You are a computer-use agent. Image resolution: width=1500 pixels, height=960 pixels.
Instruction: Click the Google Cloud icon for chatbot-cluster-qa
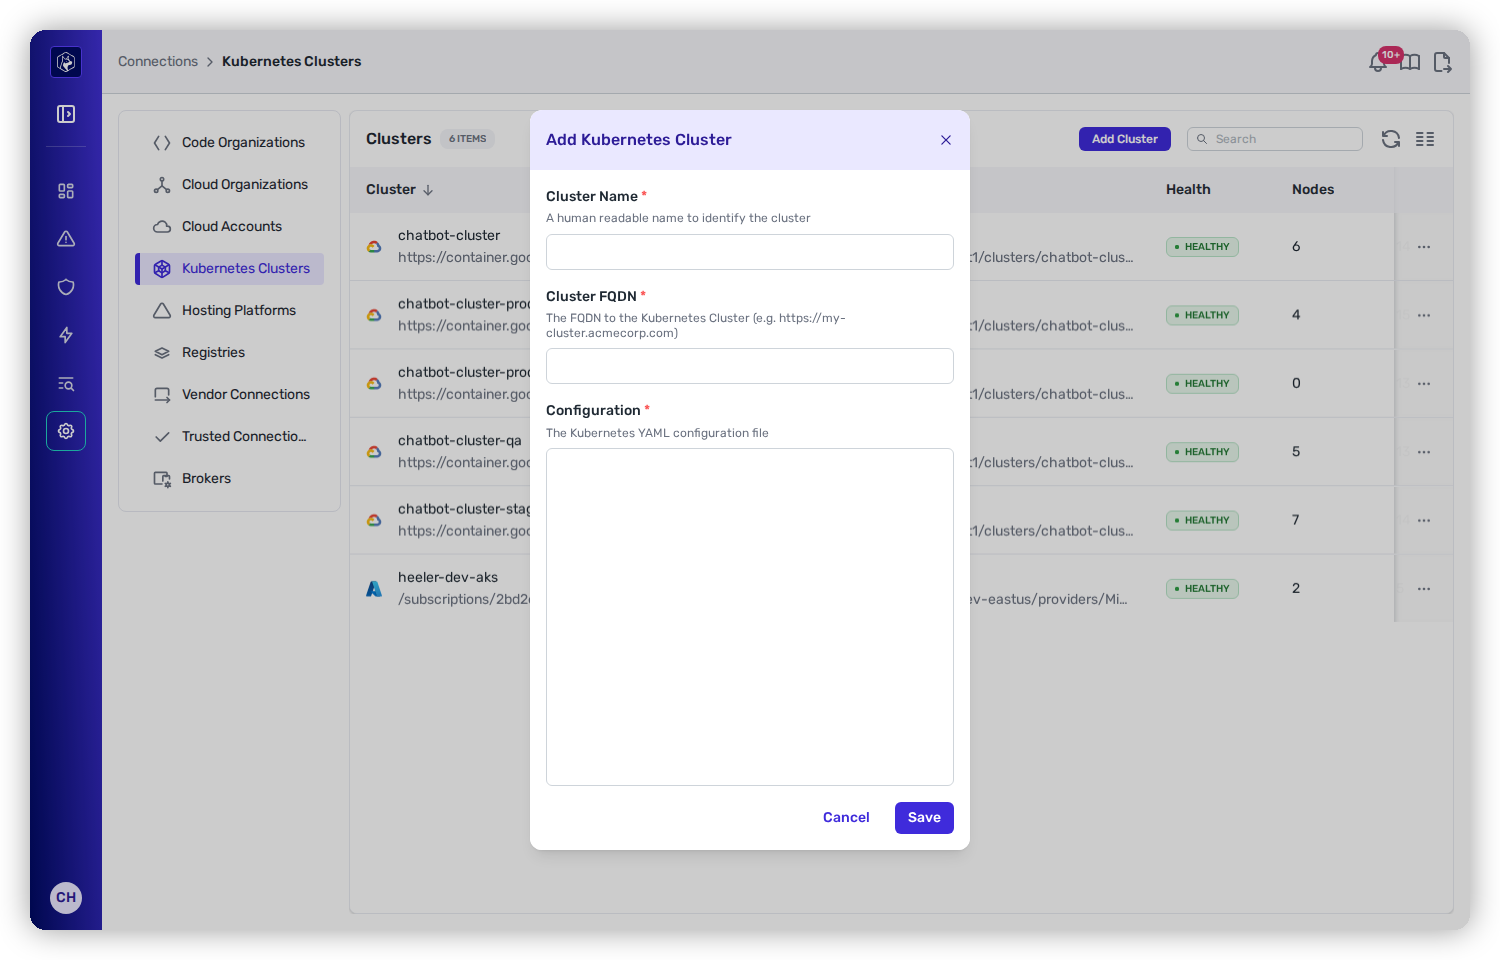(x=374, y=452)
